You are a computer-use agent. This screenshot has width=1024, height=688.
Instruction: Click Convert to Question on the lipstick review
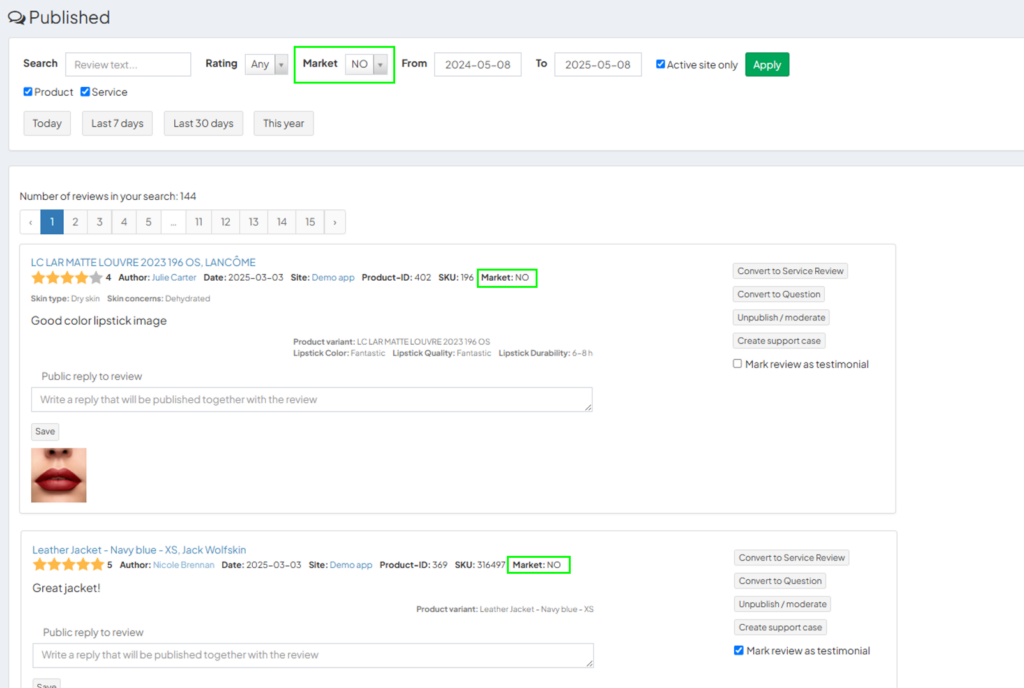click(x=779, y=294)
